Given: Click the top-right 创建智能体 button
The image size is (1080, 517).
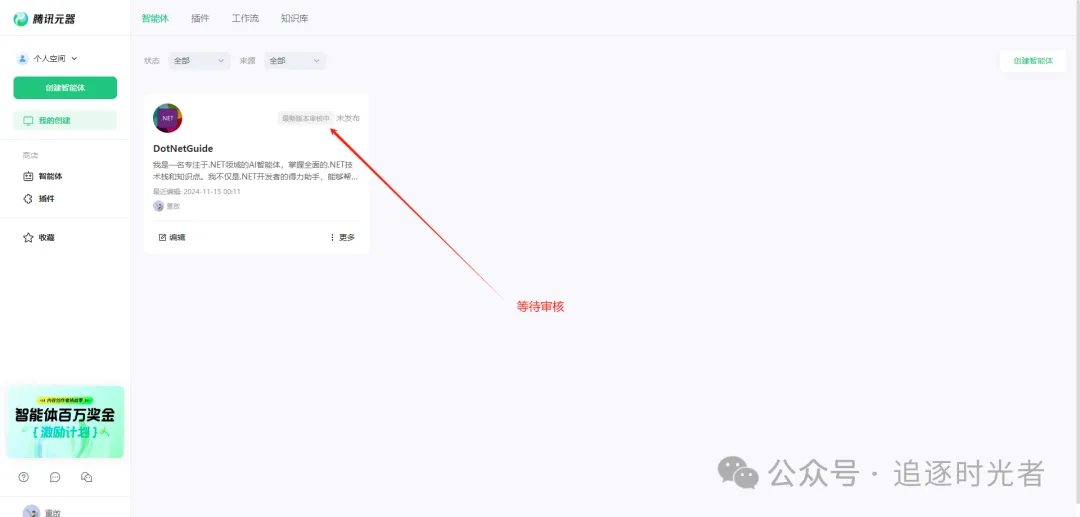Looking at the screenshot, I should click(1032, 61).
